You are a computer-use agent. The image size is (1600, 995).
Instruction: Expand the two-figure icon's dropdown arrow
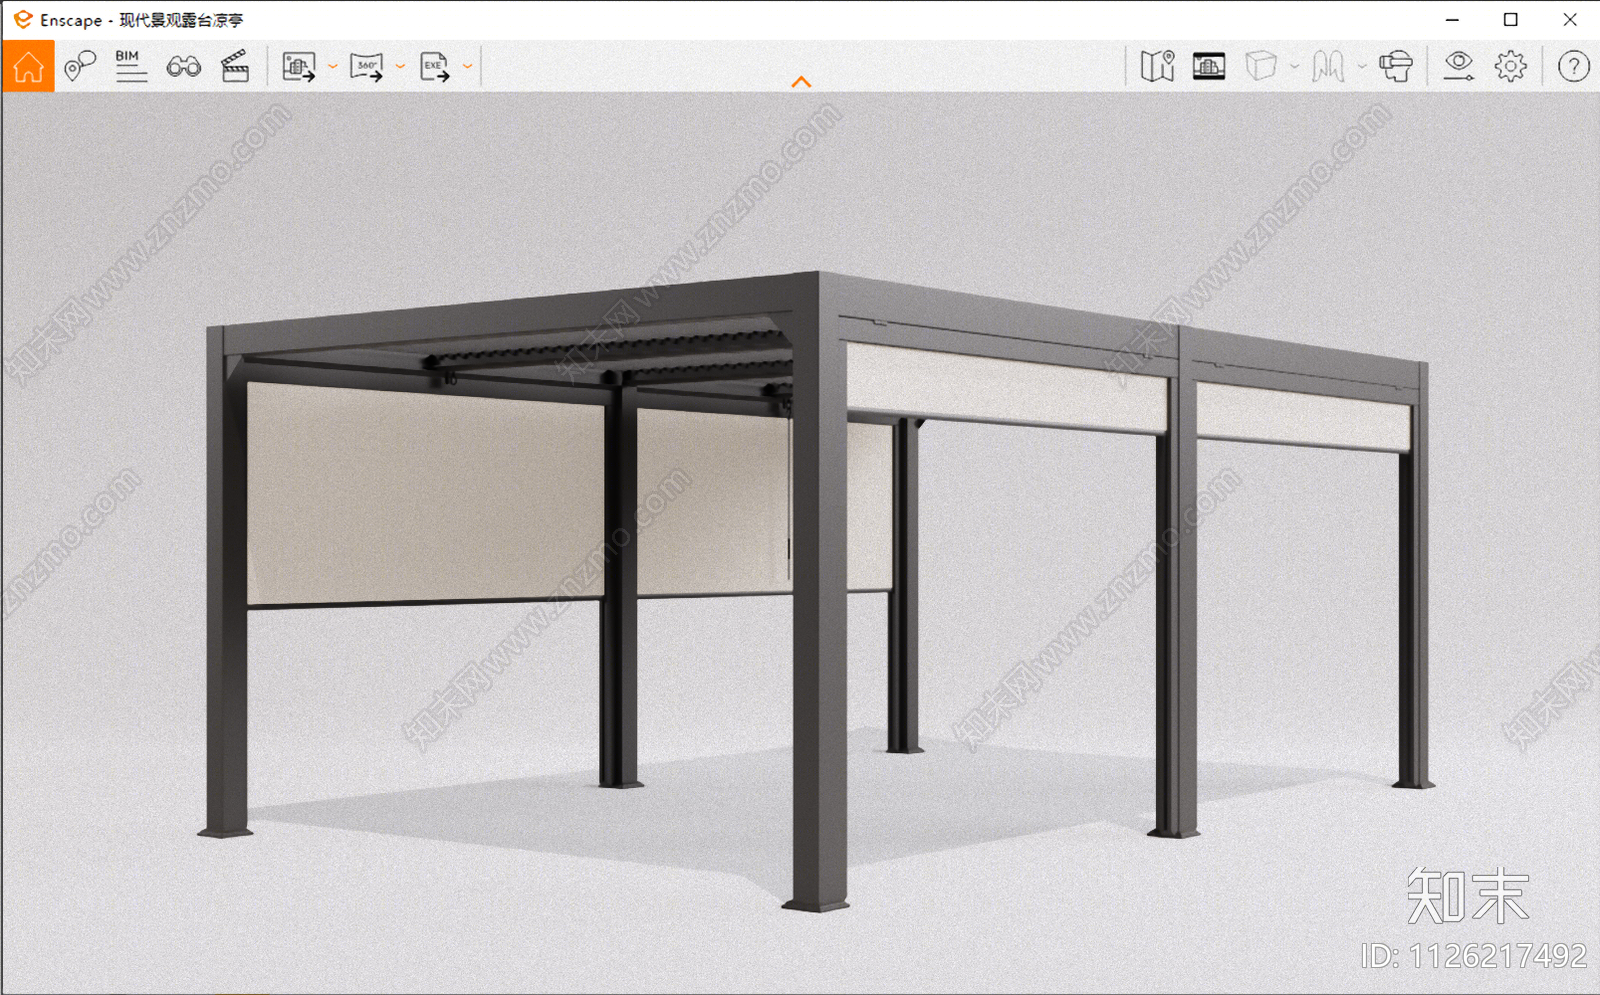(1361, 67)
